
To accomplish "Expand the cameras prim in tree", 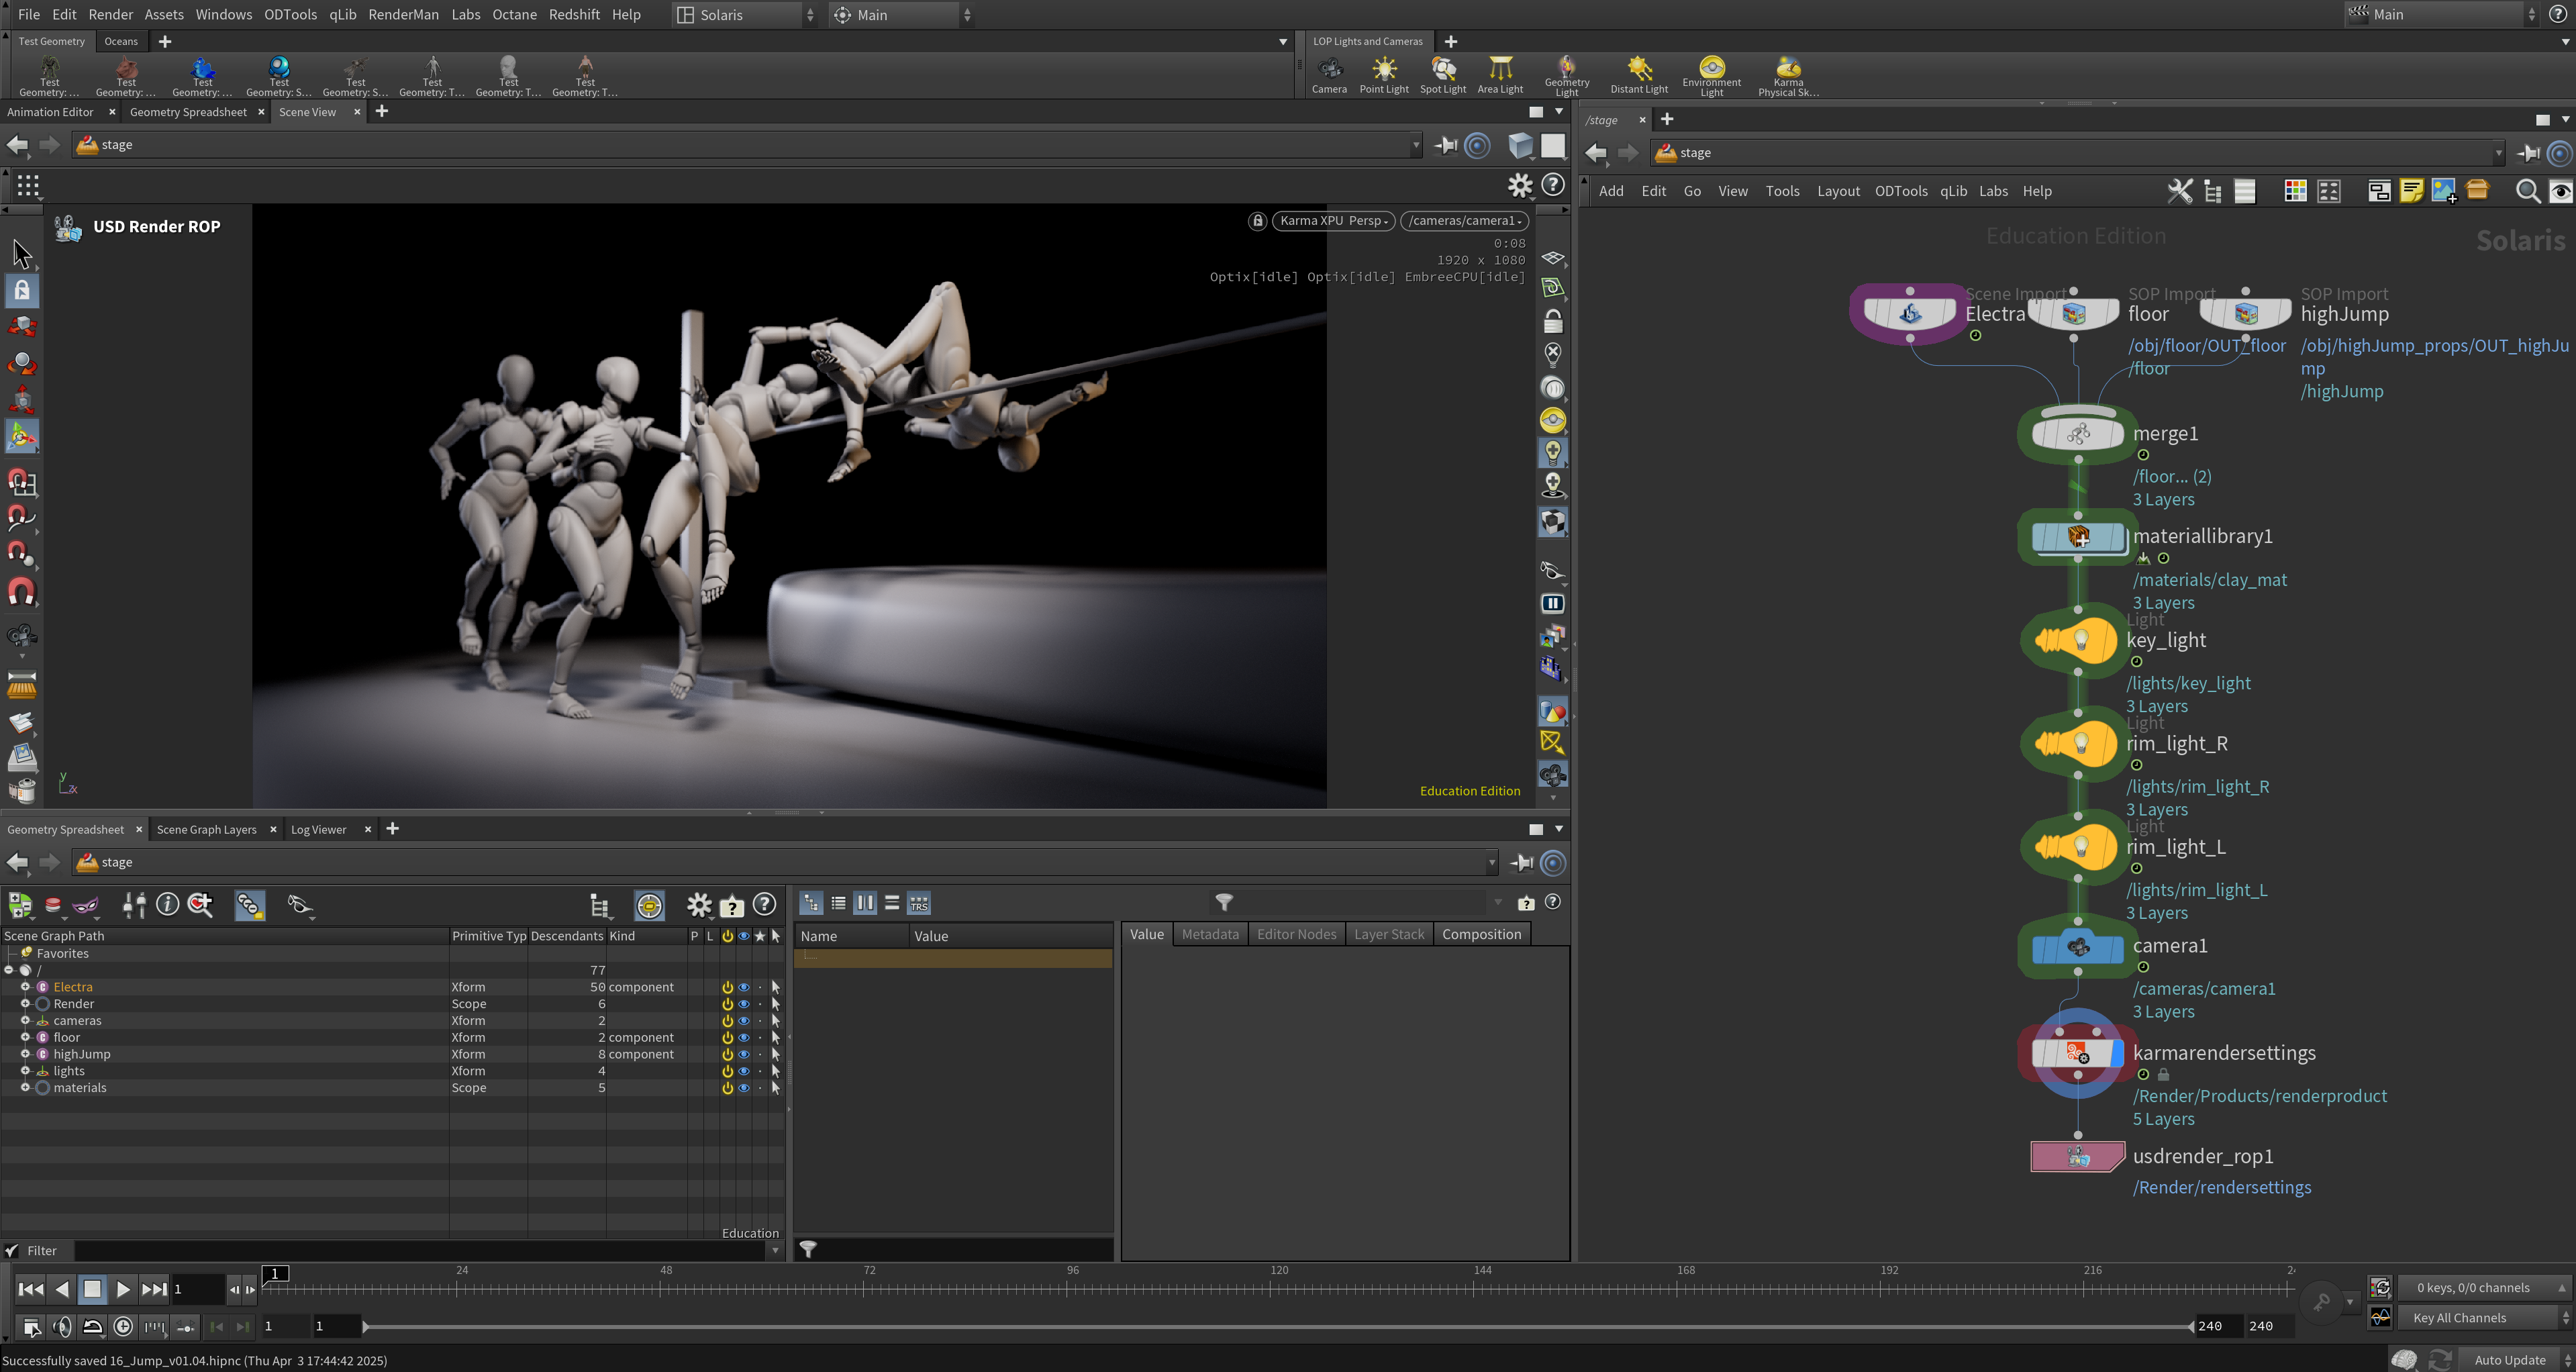I will pos(25,1021).
